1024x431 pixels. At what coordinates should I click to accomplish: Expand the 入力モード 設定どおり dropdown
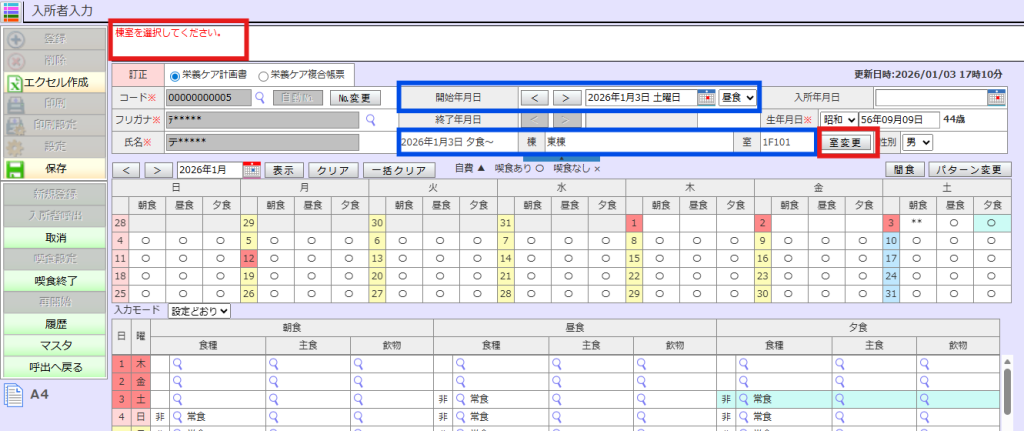[x=200, y=311]
